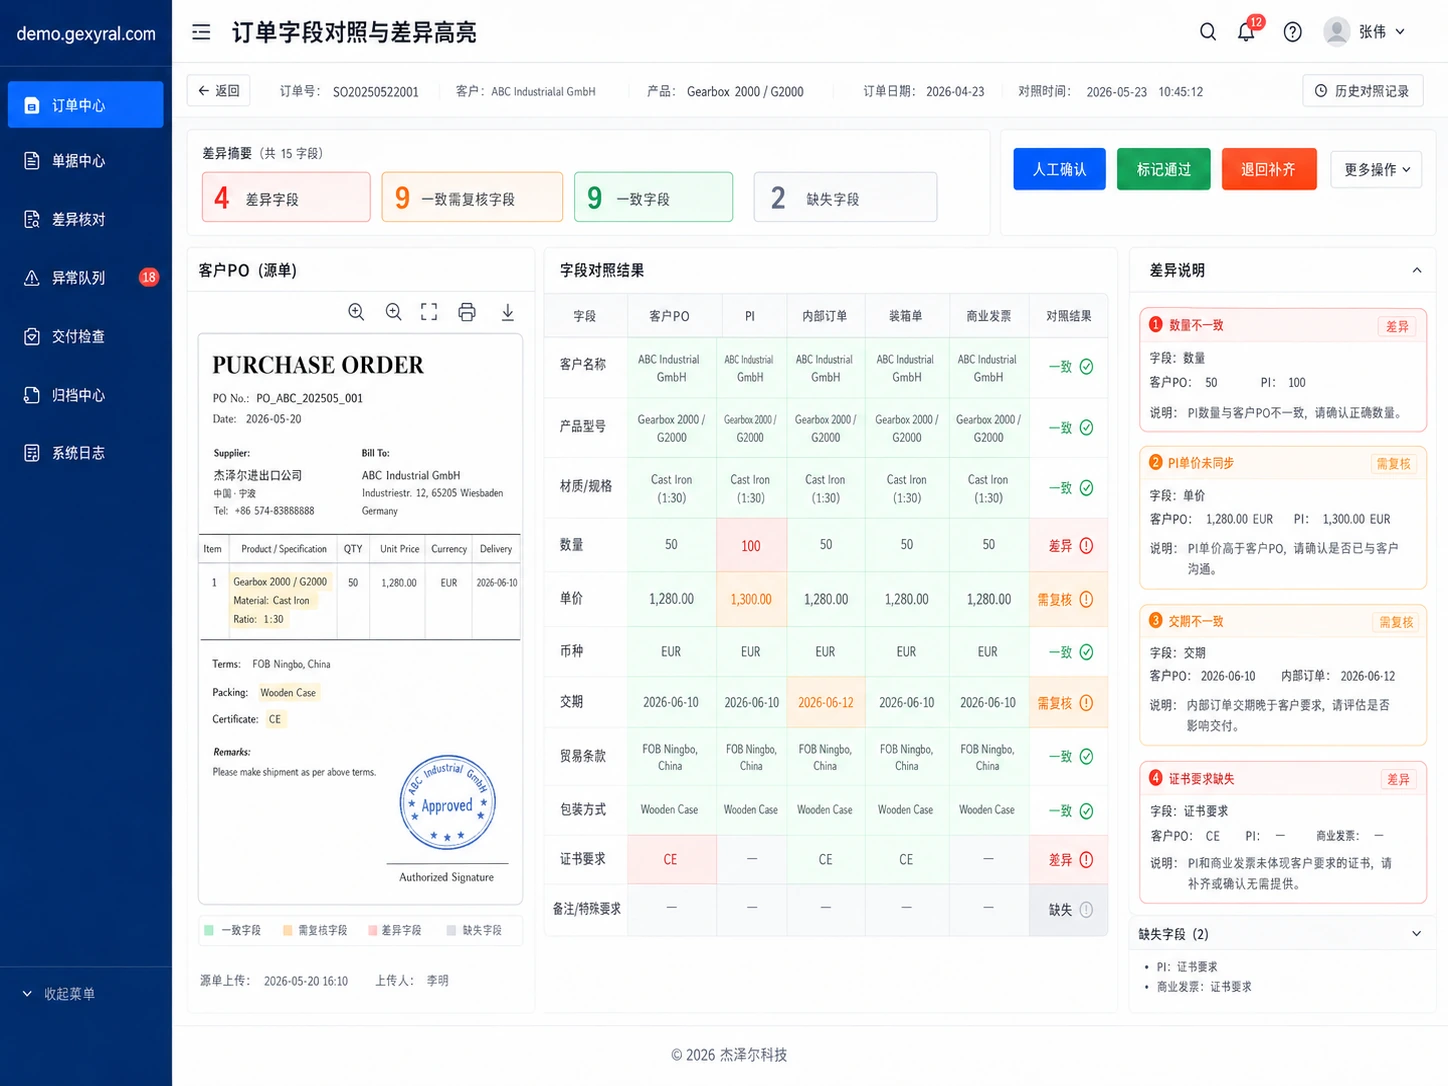Open 差异核对 in the sidebar
Image resolution: width=1448 pixels, height=1086 pixels.
pos(86,219)
